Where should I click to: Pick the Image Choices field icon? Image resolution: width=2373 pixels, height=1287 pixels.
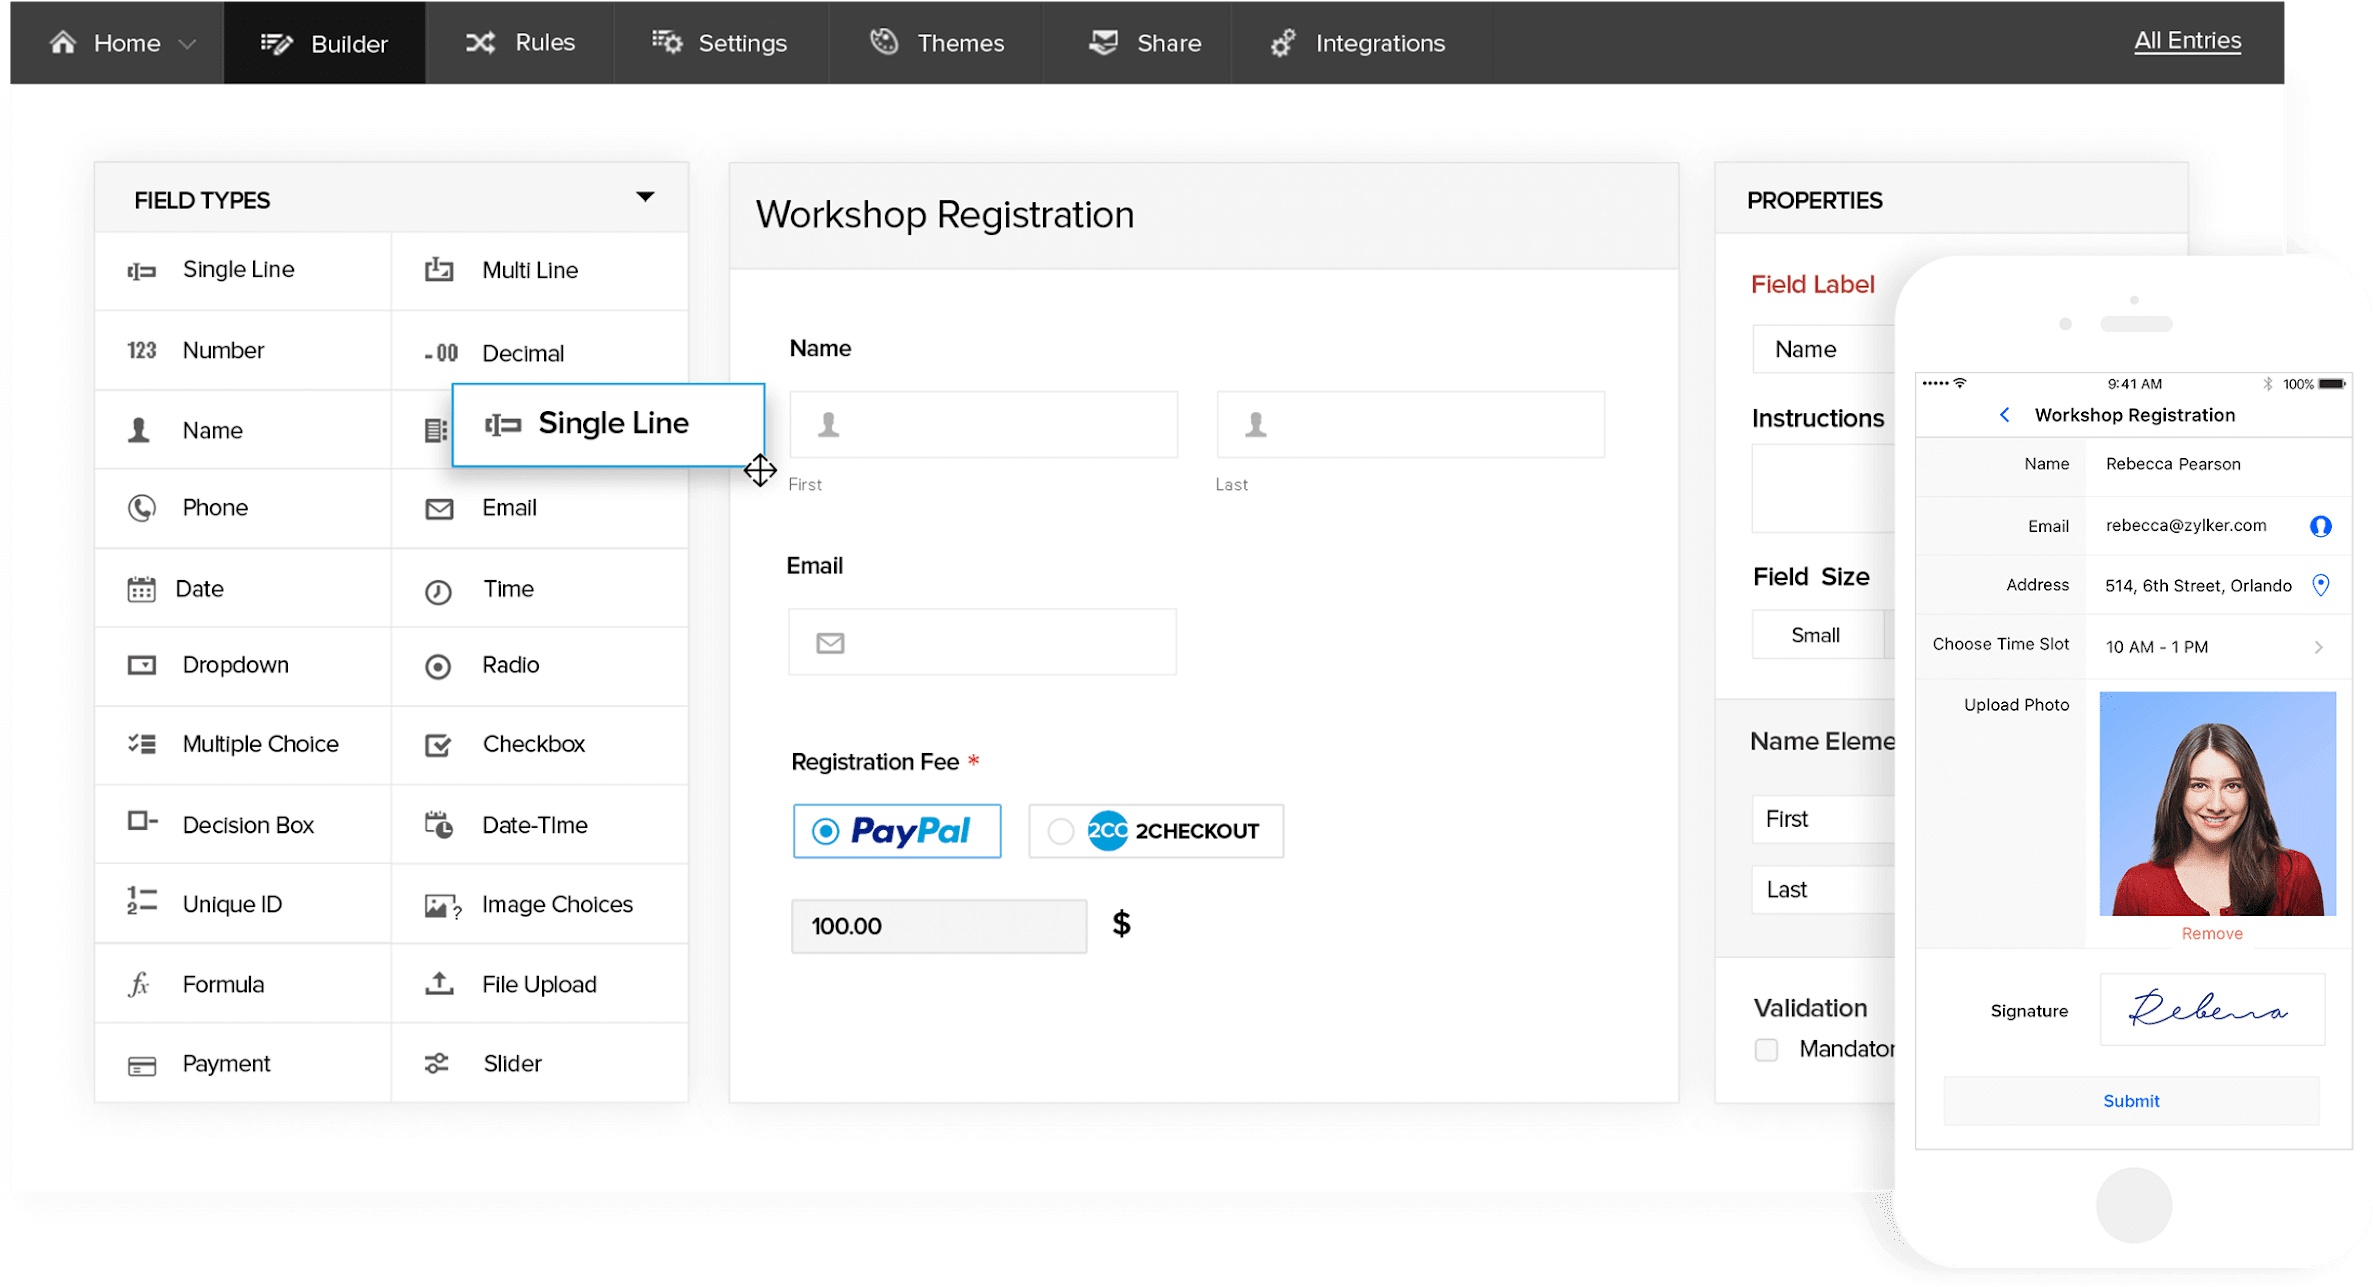[x=441, y=905]
